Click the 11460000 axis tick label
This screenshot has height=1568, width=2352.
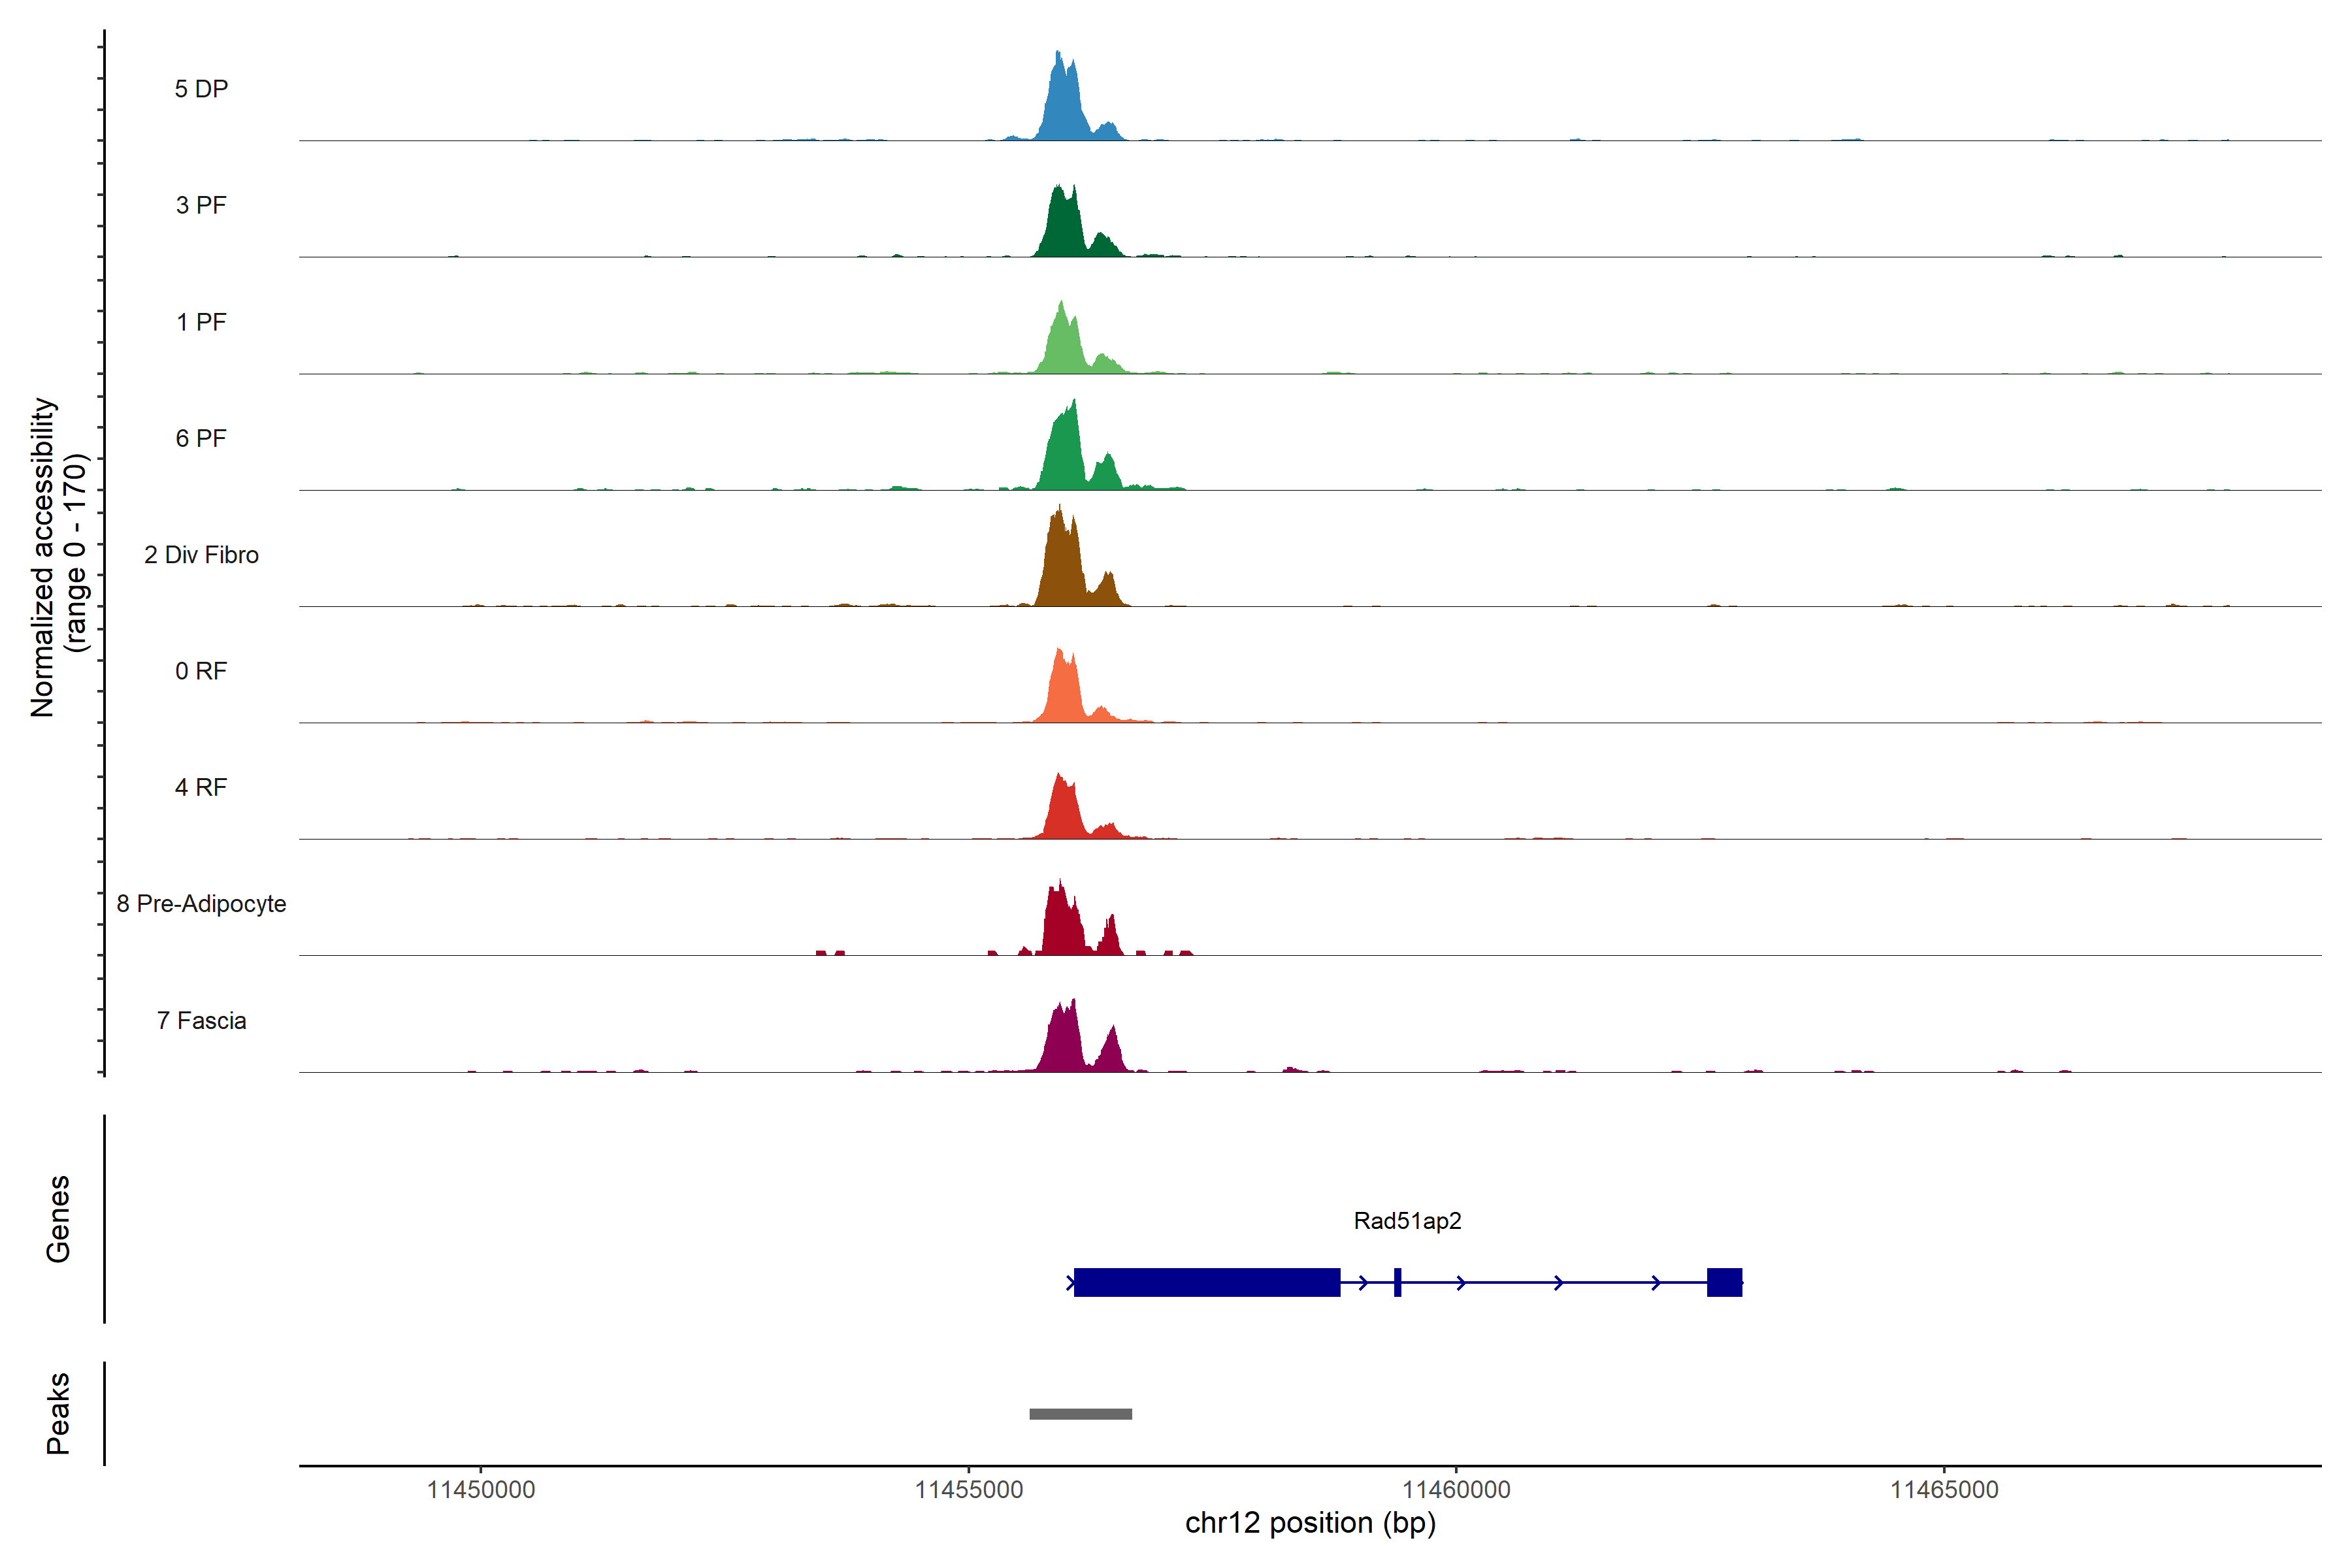pyautogui.click(x=1456, y=1489)
